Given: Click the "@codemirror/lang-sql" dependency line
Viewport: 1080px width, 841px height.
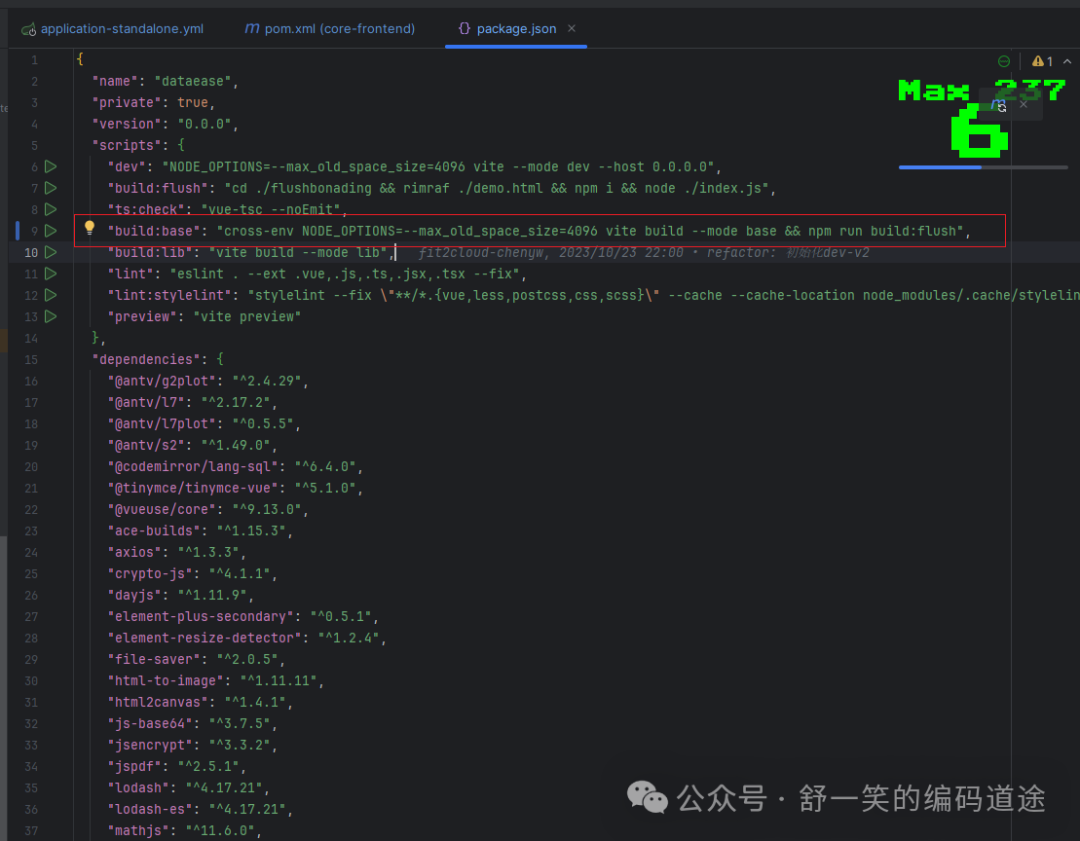Looking at the screenshot, I should click(x=235, y=467).
